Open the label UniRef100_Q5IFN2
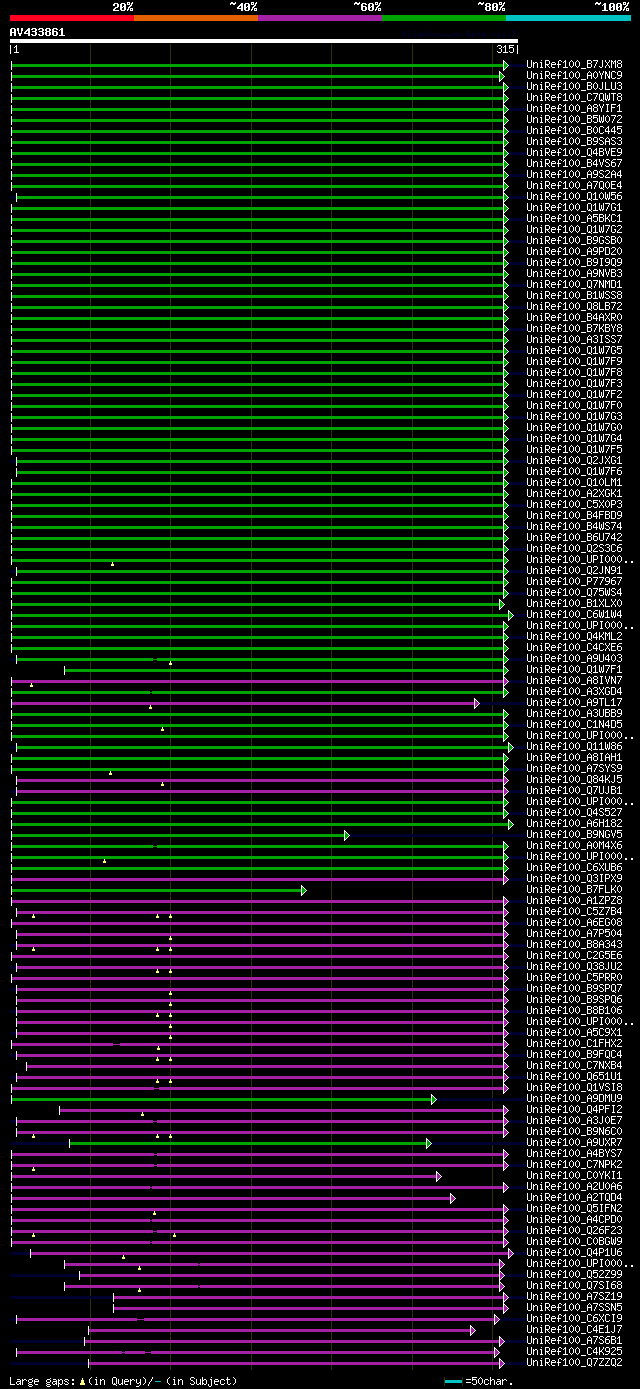 [574, 1209]
